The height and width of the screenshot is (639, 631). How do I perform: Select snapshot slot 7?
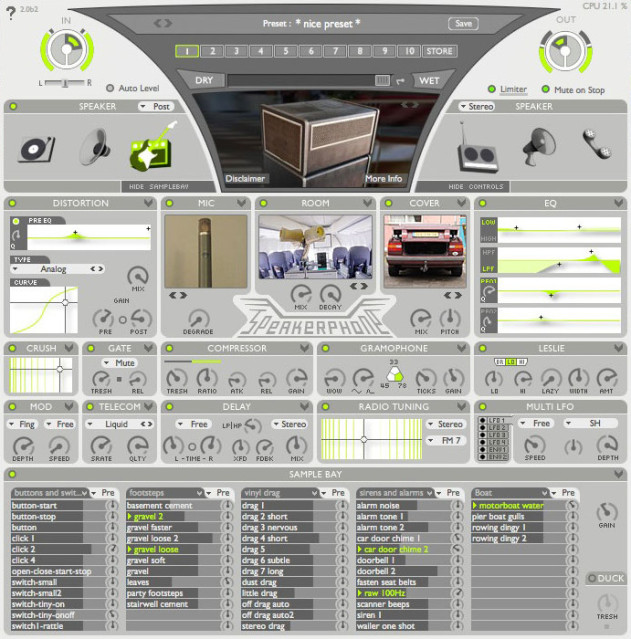(335, 51)
